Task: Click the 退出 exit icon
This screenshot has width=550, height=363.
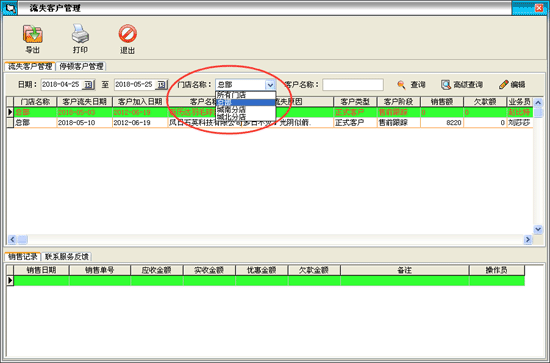Action: [x=127, y=34]
